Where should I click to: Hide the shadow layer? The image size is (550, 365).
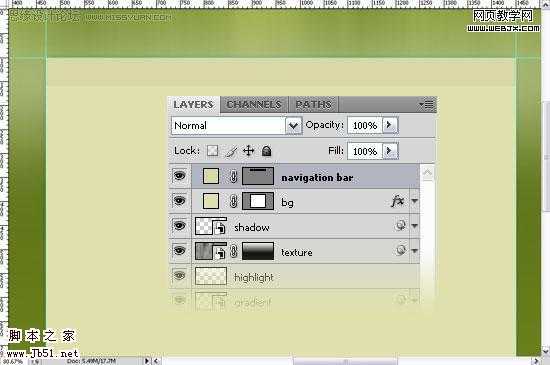pos(180,225)
